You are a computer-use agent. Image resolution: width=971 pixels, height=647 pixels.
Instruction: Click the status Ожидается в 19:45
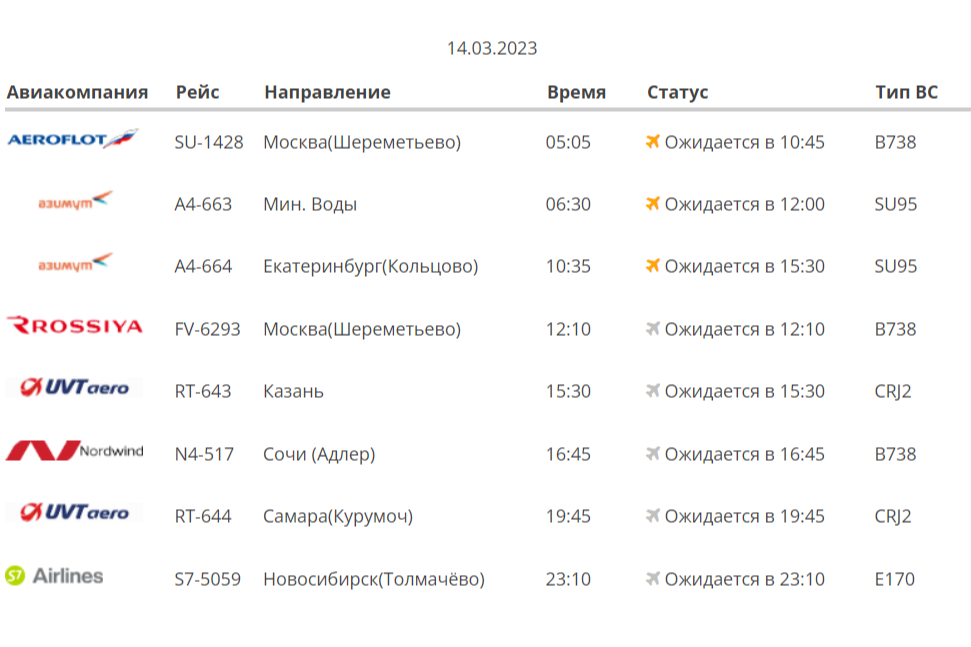tap(745, 516)
